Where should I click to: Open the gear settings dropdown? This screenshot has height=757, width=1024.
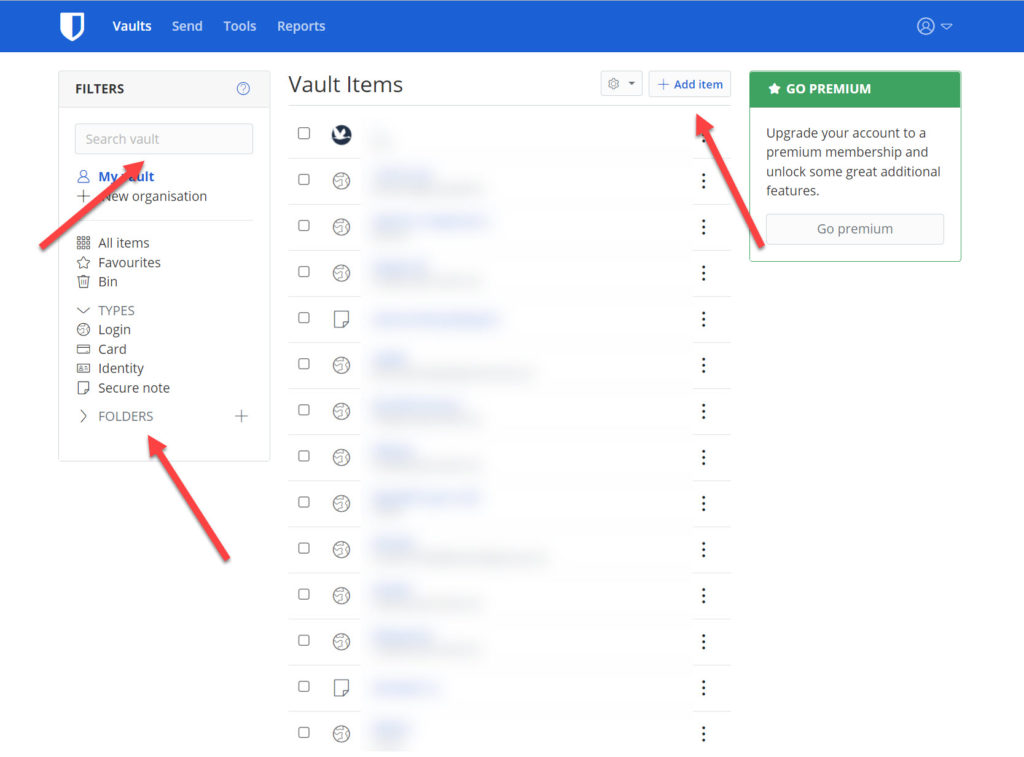(x=621, y=84)
